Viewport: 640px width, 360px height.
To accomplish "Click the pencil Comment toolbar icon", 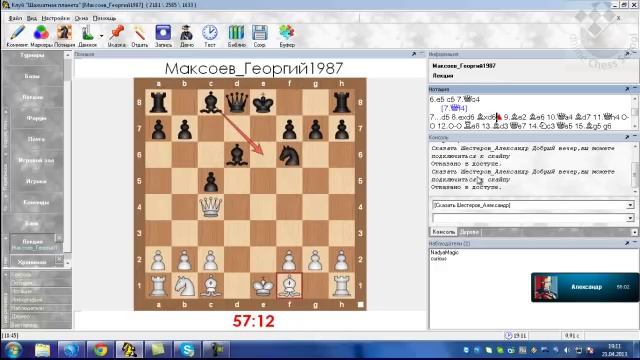I will coord(17,33).
